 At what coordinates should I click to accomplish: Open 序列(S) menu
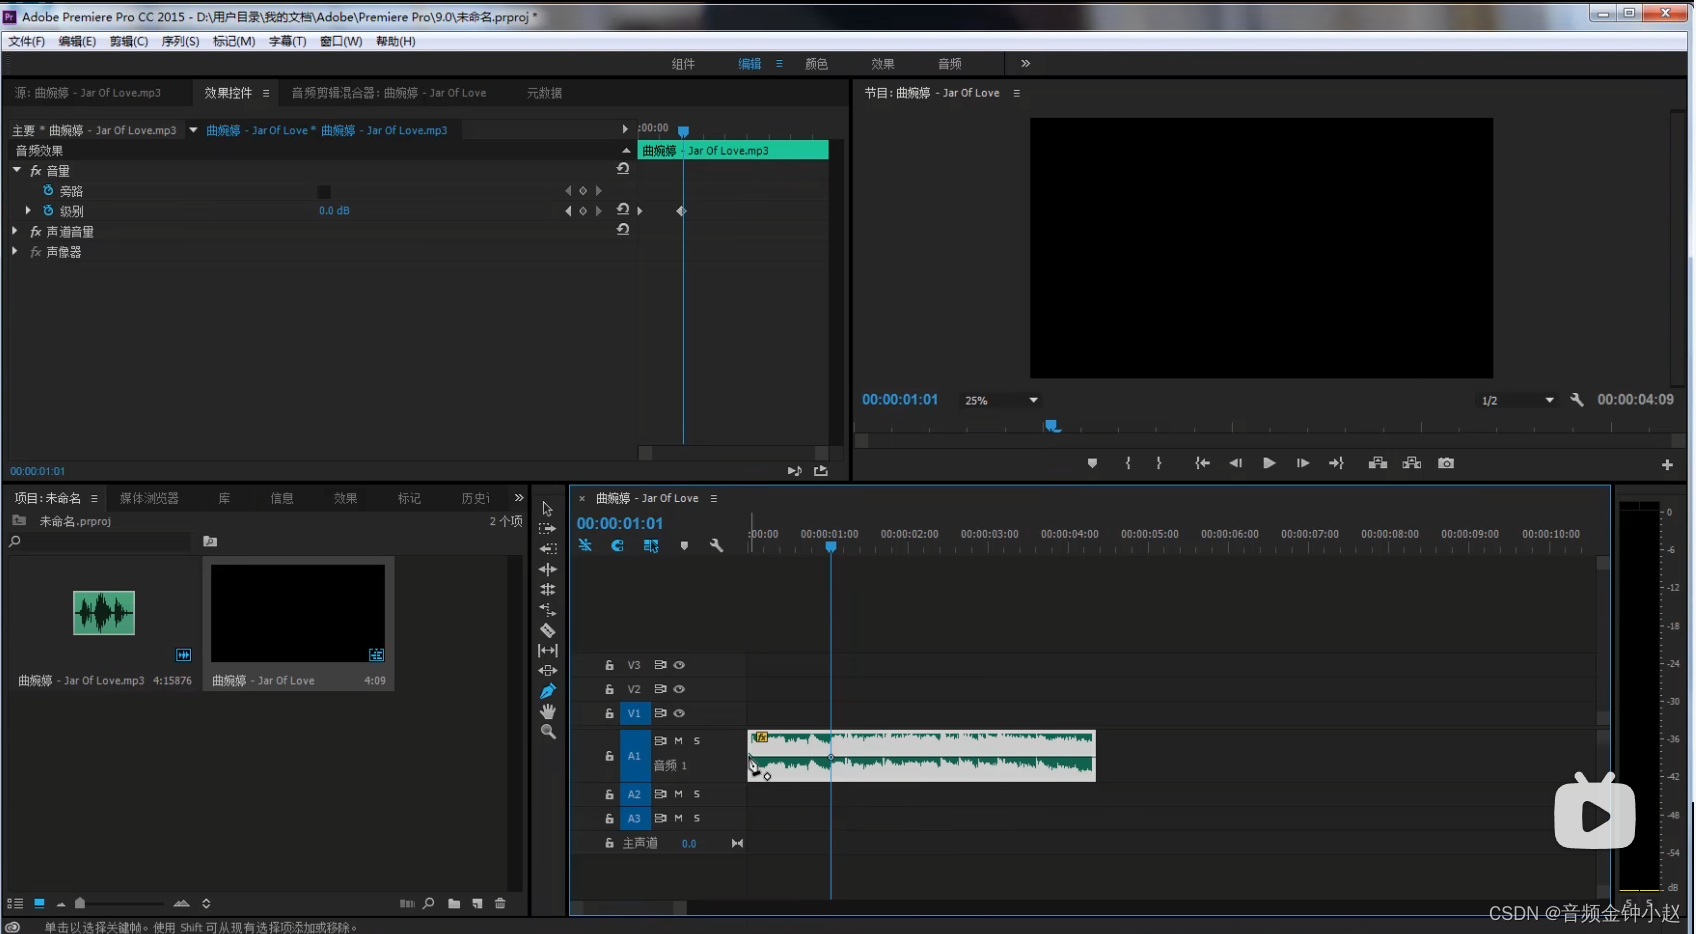point(180,41)
